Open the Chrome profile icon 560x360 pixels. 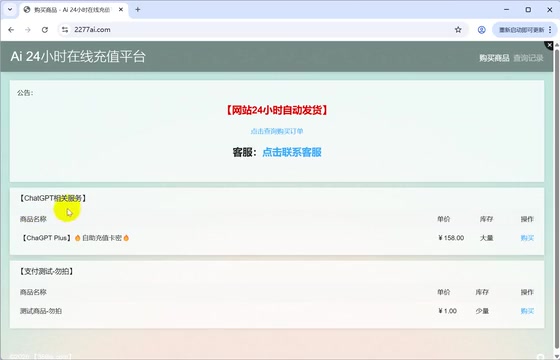481,30
